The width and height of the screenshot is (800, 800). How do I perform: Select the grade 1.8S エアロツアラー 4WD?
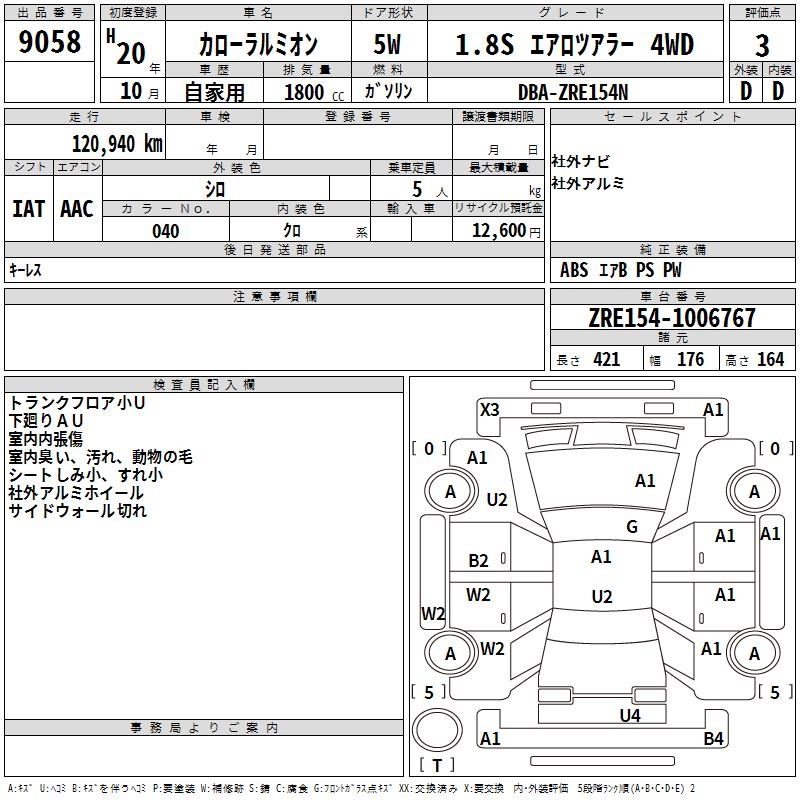point(574,45)
